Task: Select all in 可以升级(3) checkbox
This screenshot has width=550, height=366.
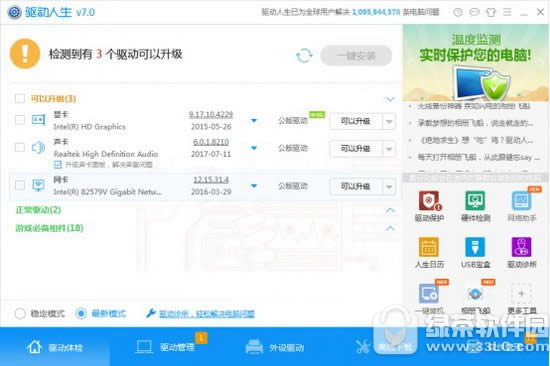Action: click(20, 99)
